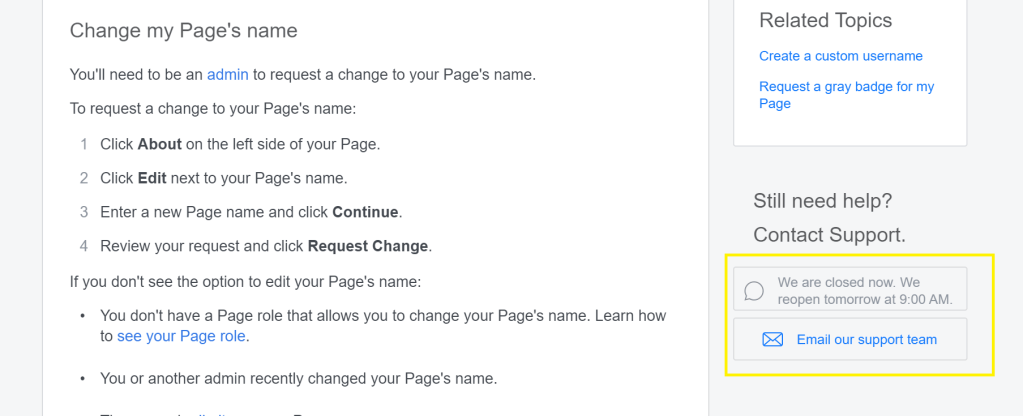Click "To request a change to your Page's name" line
This screenshot has width=1023, height=416.
click(212, 108)
